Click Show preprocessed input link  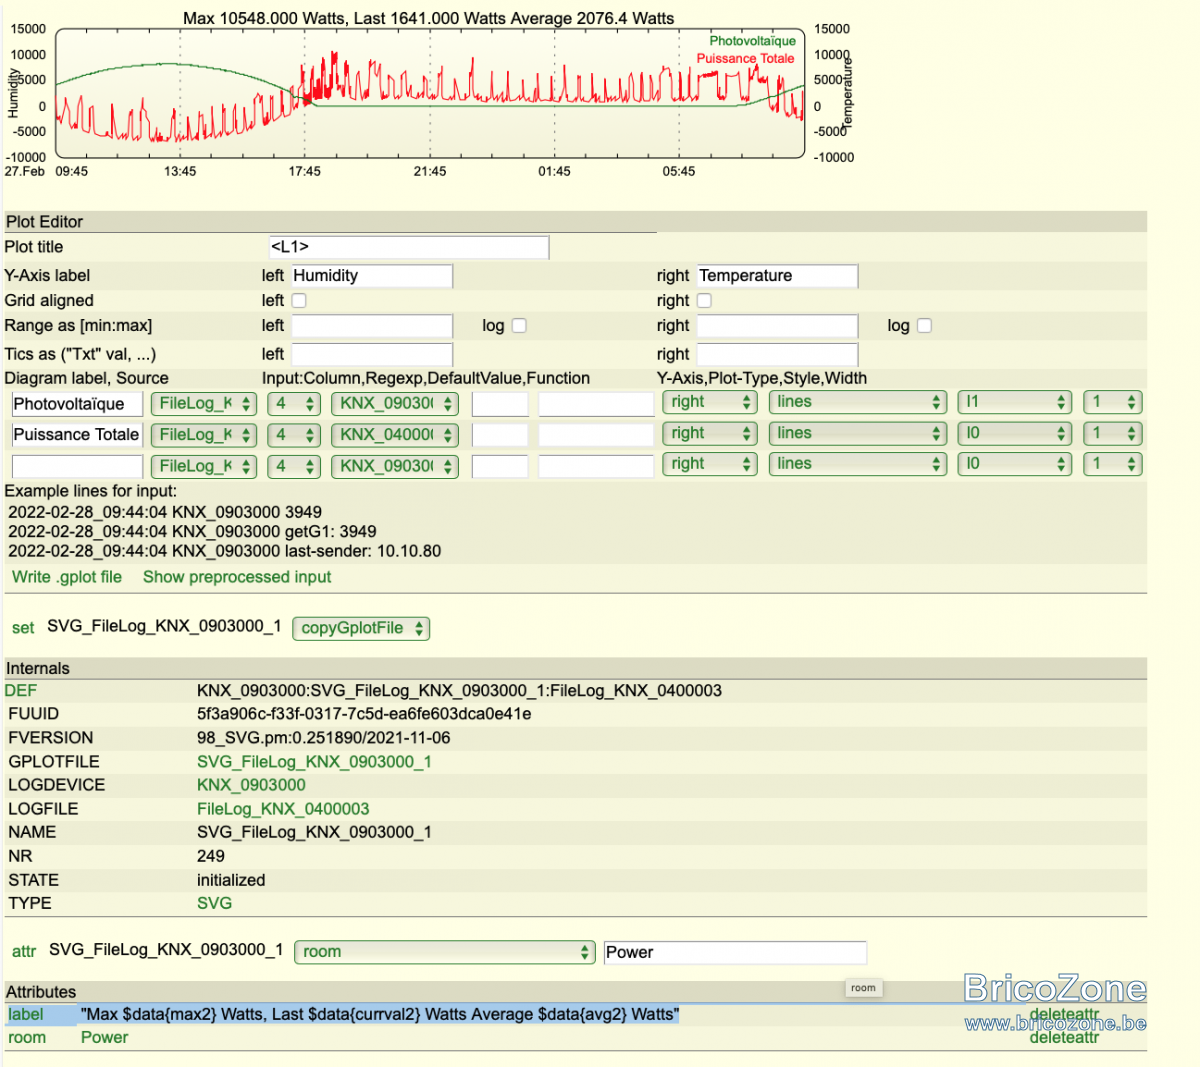pyautogui.click(x=237, y=577)
